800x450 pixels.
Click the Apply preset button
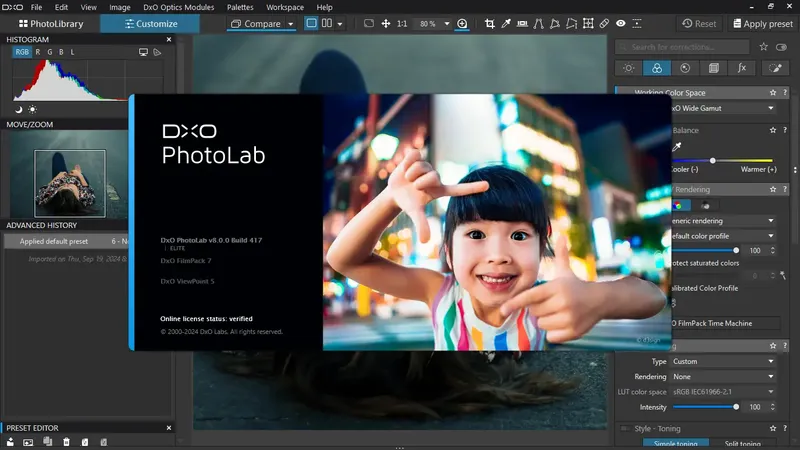tap(762, 23)
